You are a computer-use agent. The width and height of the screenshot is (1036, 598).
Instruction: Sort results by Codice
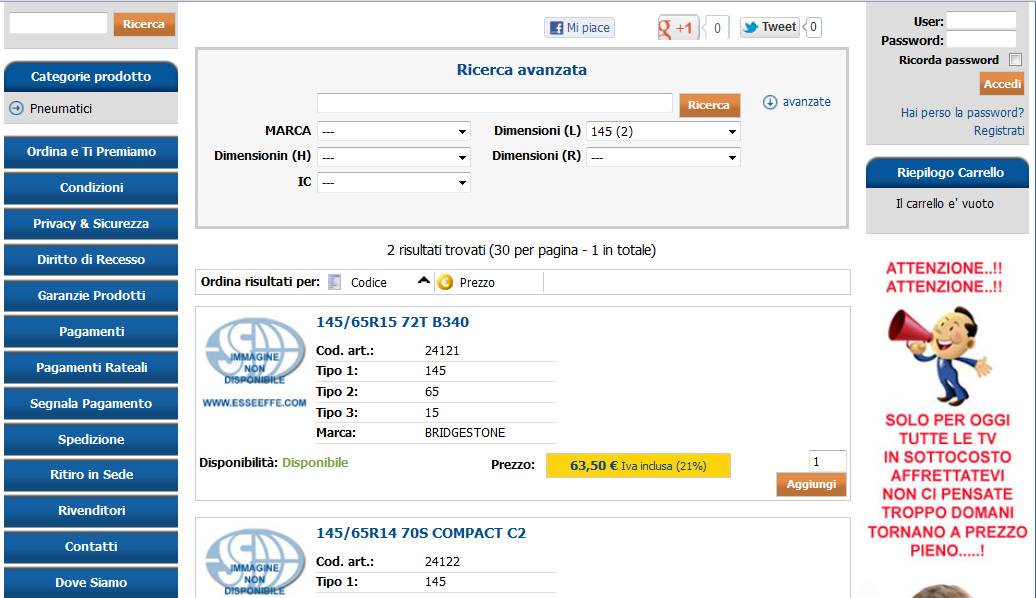pyautogui.click(x=369, y=283)
